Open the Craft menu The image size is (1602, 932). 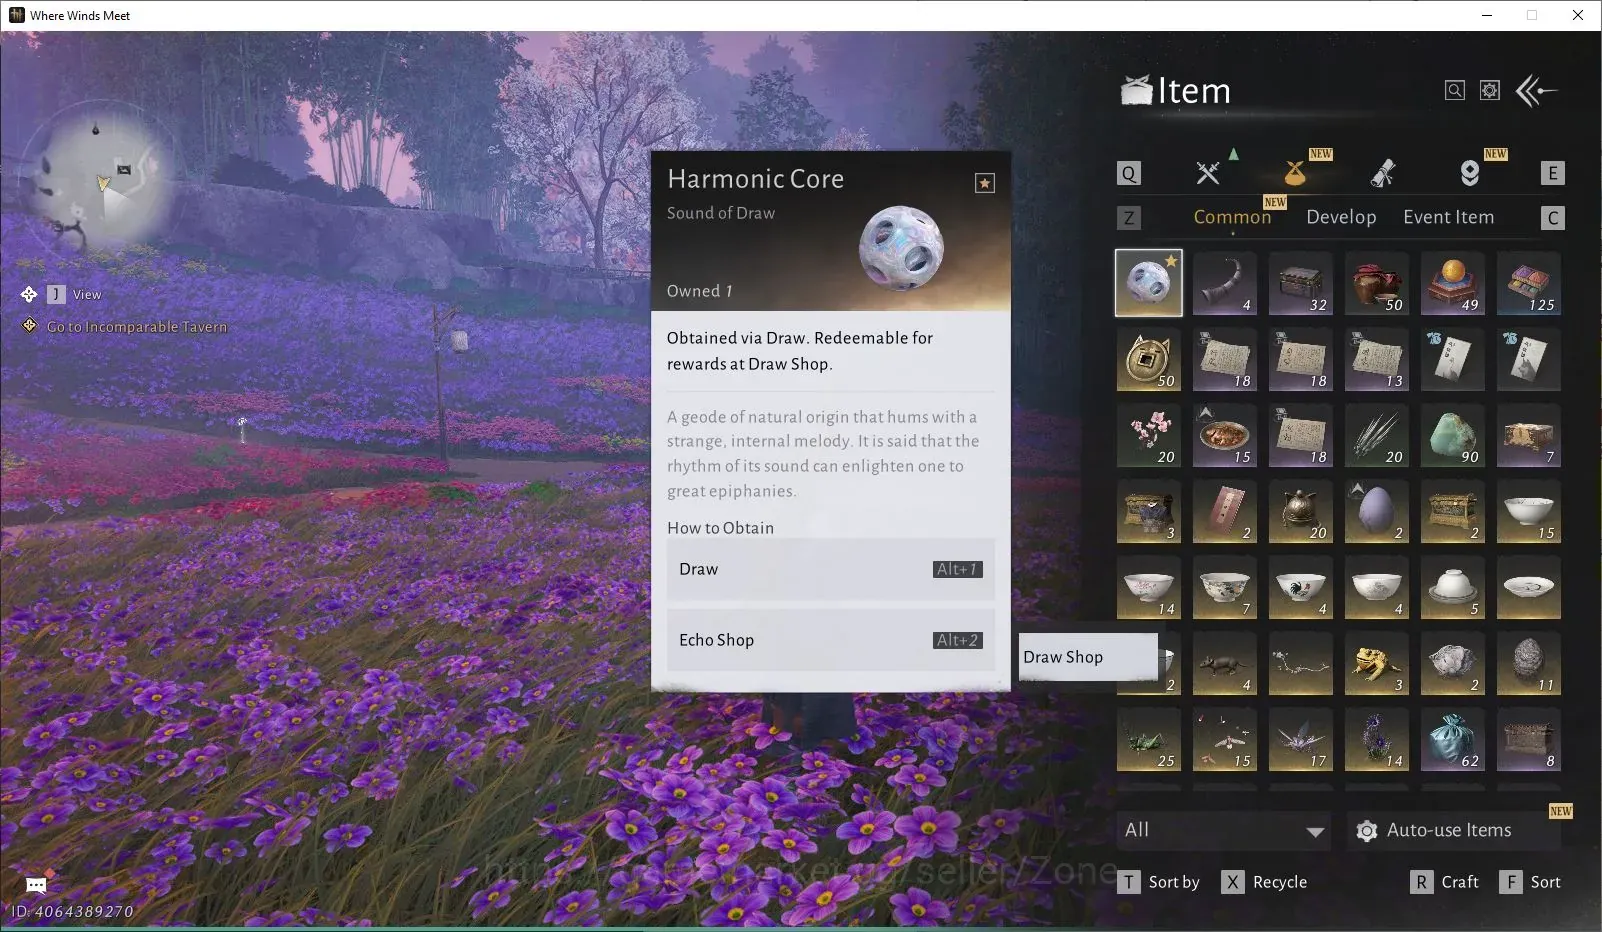click(x=1444, y=882)
